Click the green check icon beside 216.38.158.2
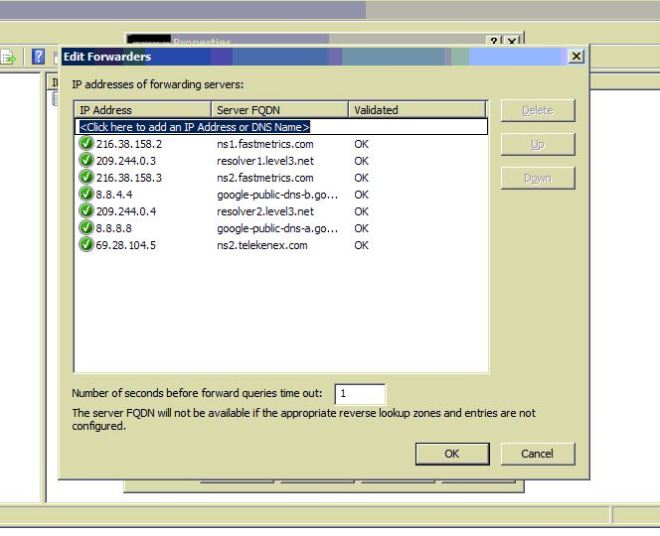This screenshot has width=660, height=536. click(x=86, y=144)
